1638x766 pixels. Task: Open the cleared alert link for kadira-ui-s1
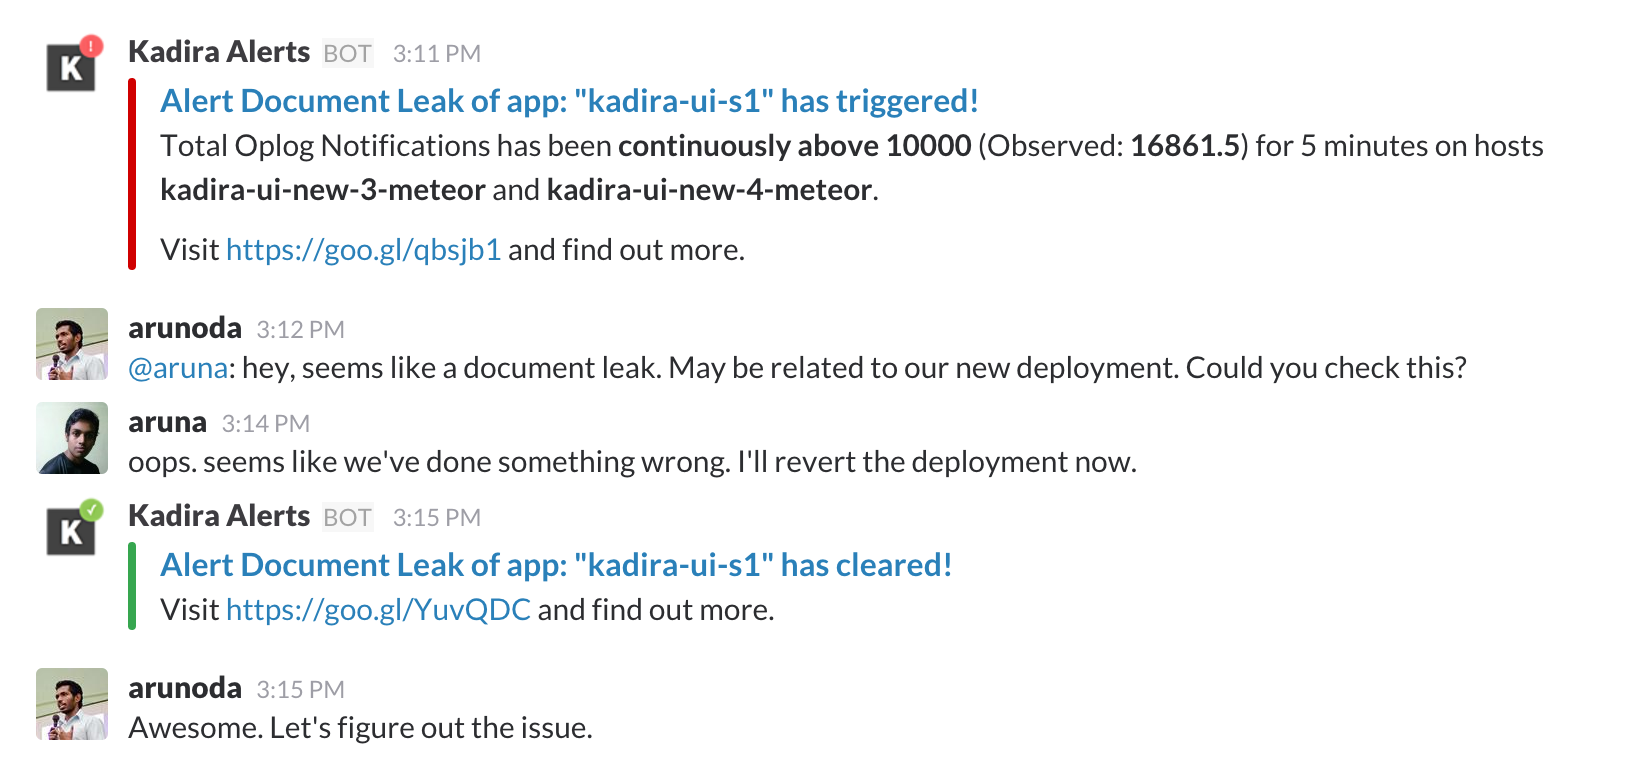[x=555, y=564]
